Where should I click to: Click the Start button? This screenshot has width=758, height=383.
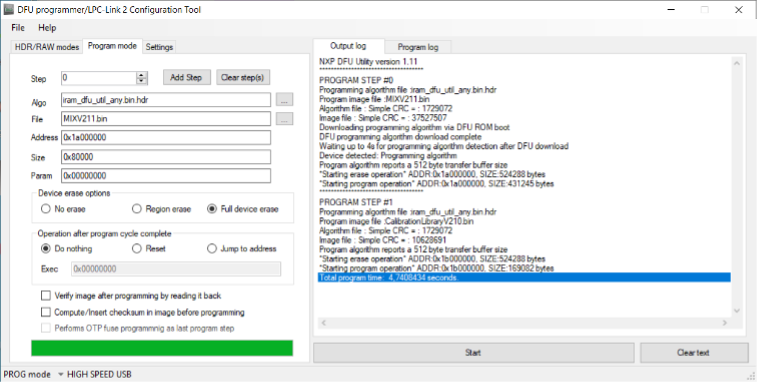473,353
